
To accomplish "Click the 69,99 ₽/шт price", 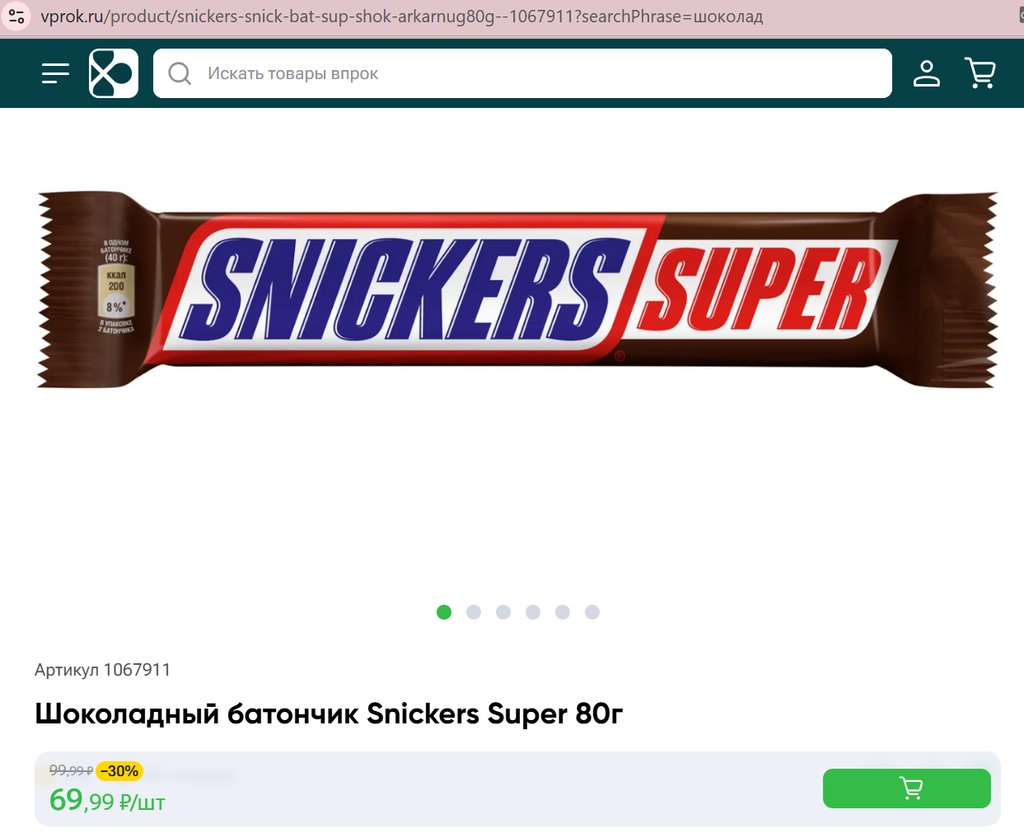I will tap(107, 800).
